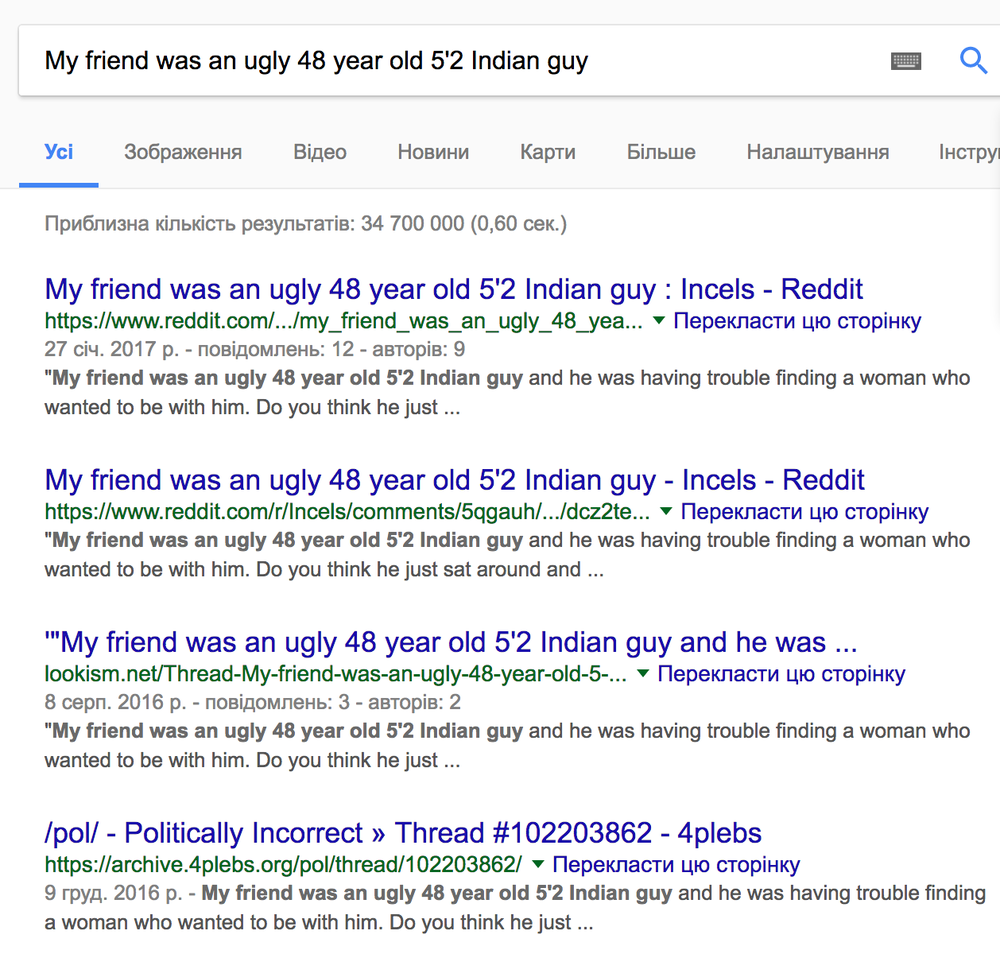Screen dimensions: 1000x954
Task: Open the second Reddit result title link
Action: (455, 480)
